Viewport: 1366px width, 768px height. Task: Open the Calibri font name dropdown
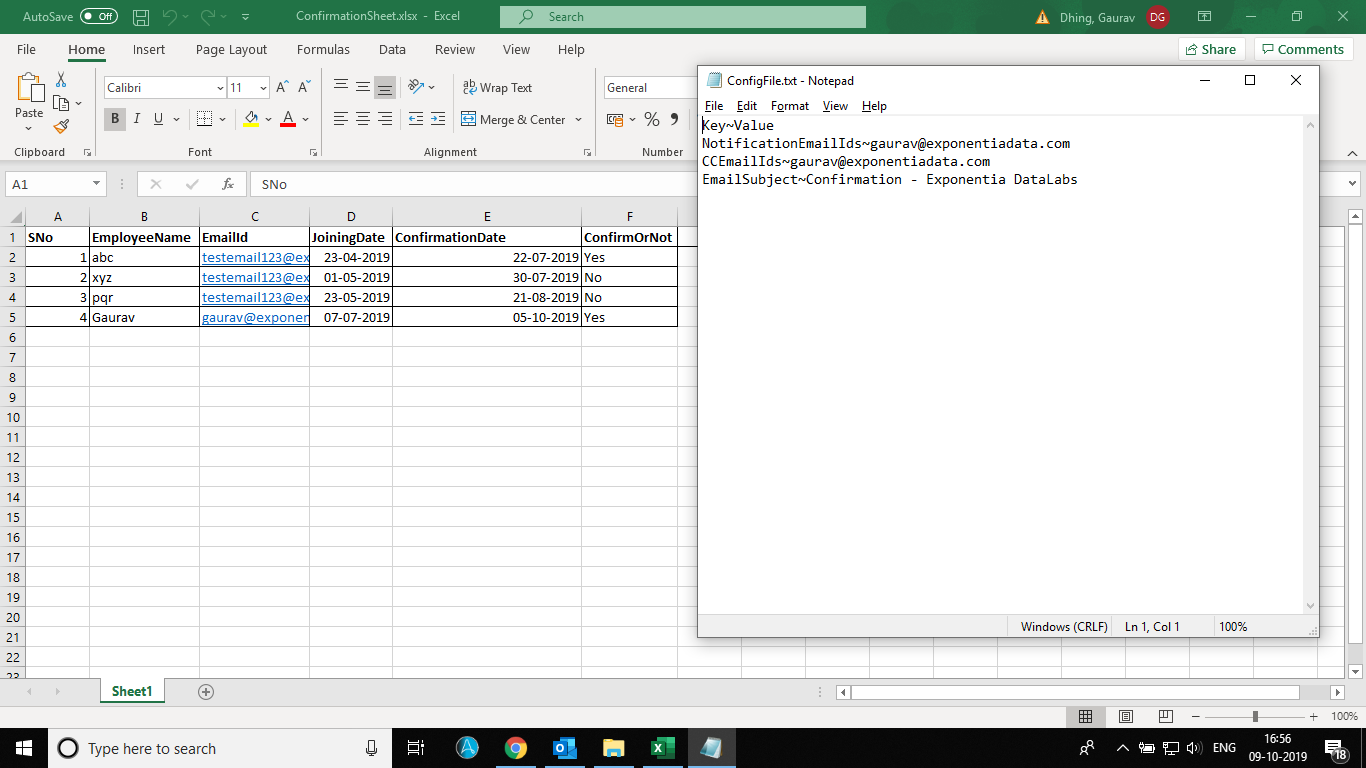pyautogui.click(x=220, y=88)
